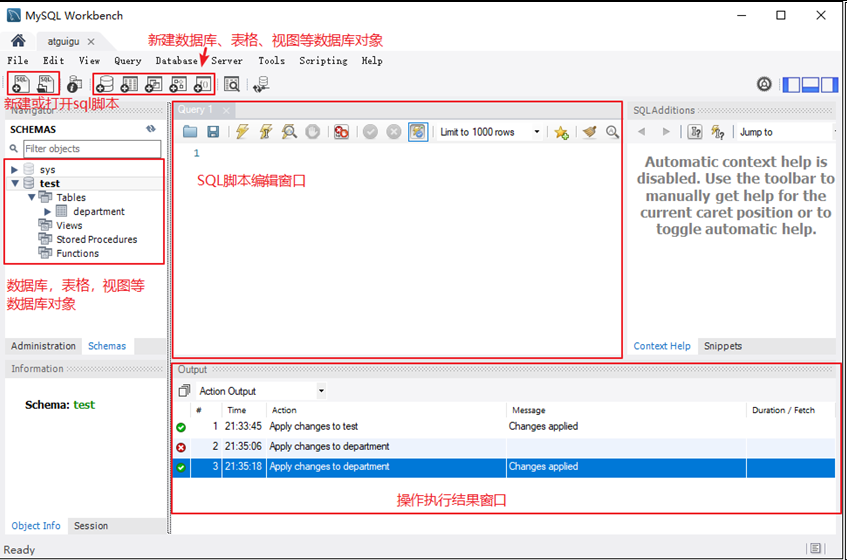847x560 pixels.
Task: Get context help for caret position
Action: tap(695, 132)
